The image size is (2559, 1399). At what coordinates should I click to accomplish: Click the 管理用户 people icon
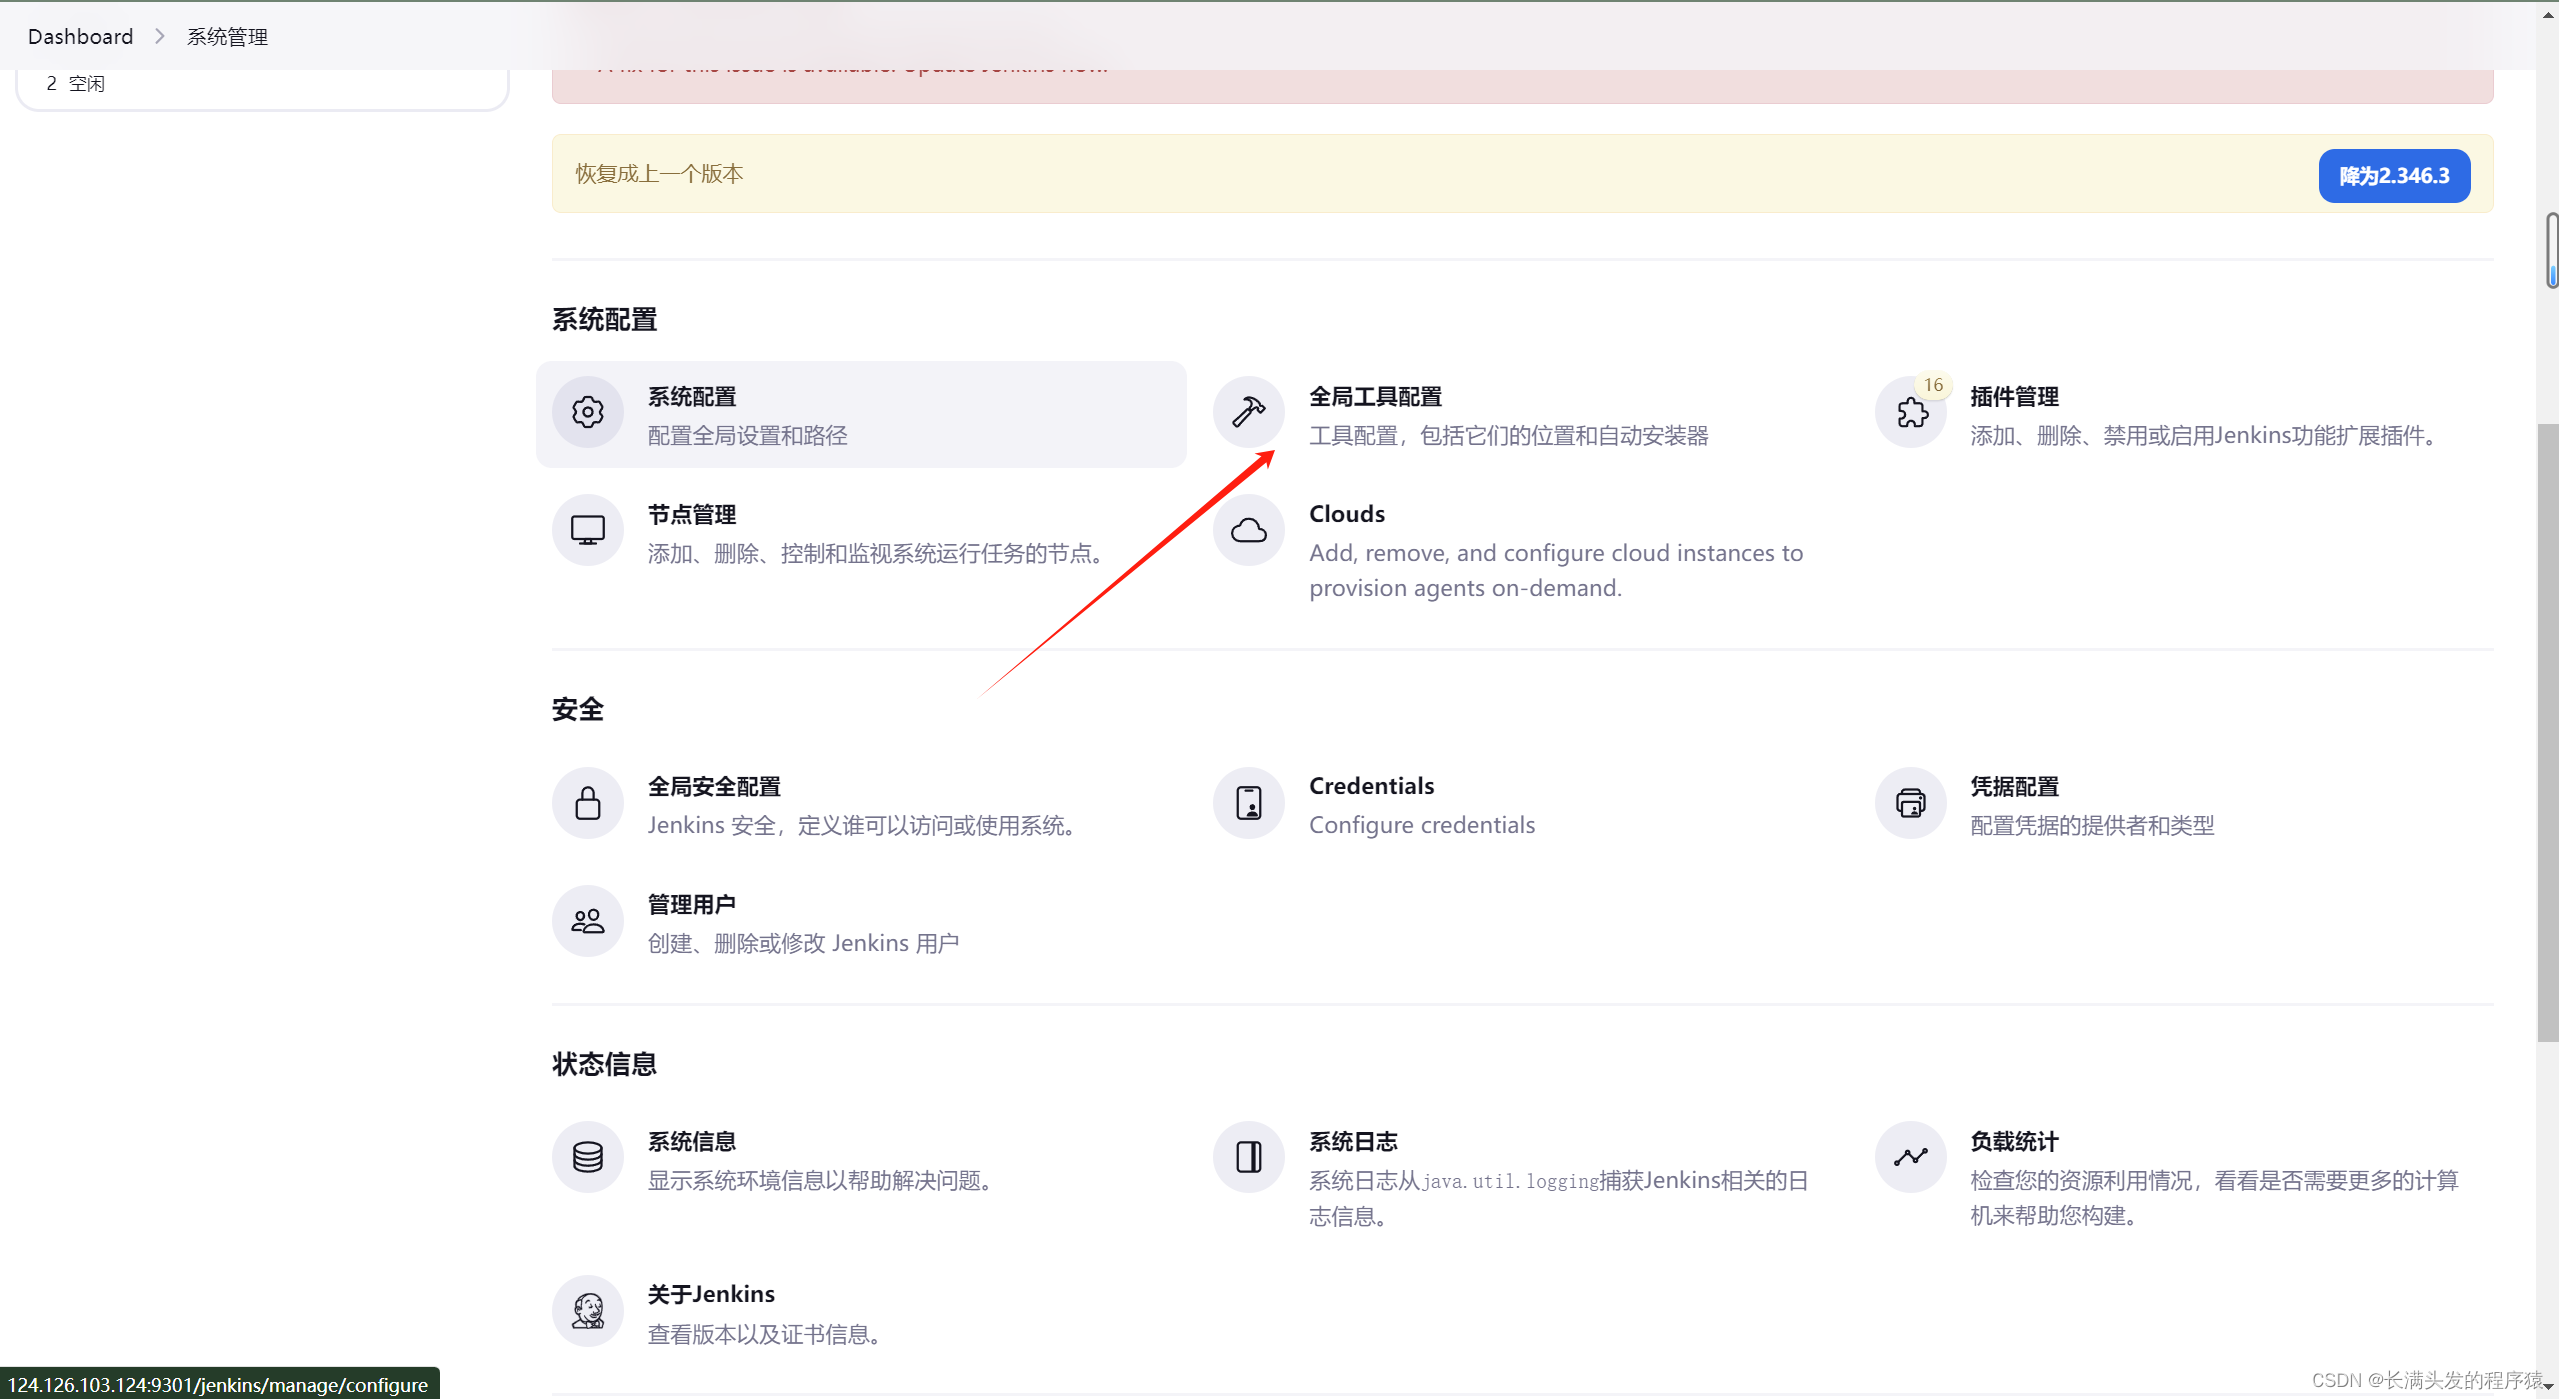pyautogui.click(x=587, y=921)
